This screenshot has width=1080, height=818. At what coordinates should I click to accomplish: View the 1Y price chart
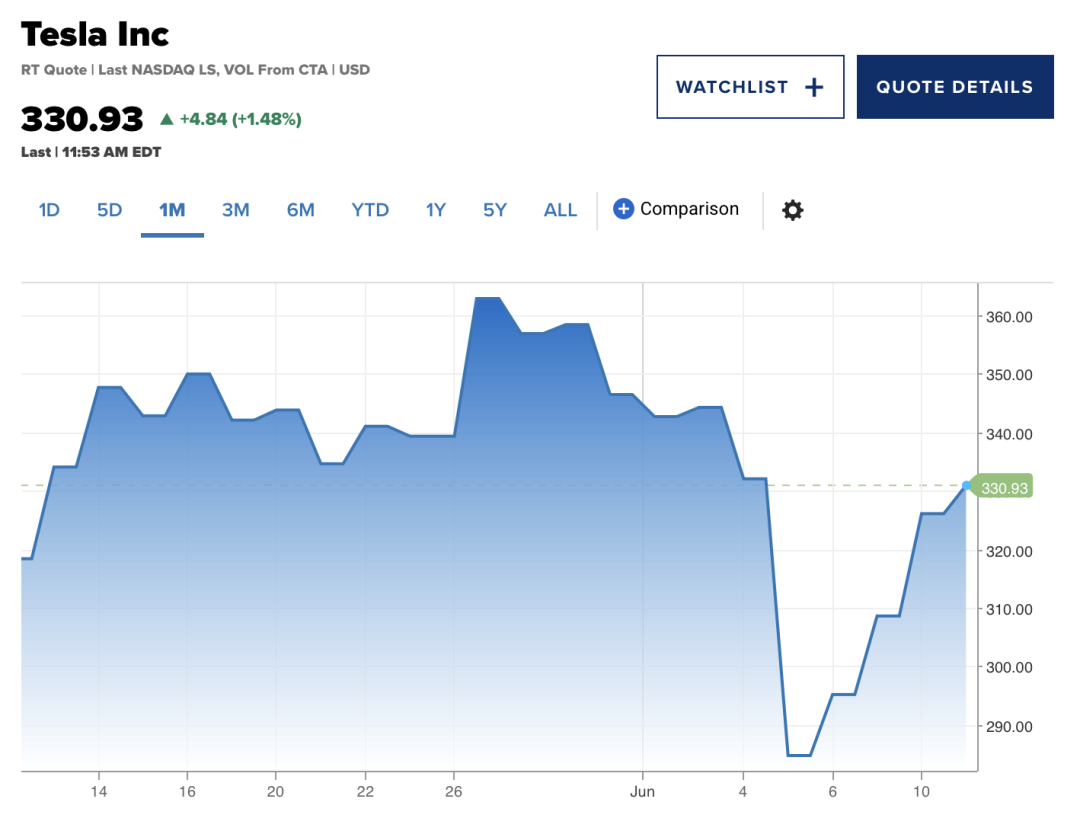pyautogui.click(x=435, y=210)
